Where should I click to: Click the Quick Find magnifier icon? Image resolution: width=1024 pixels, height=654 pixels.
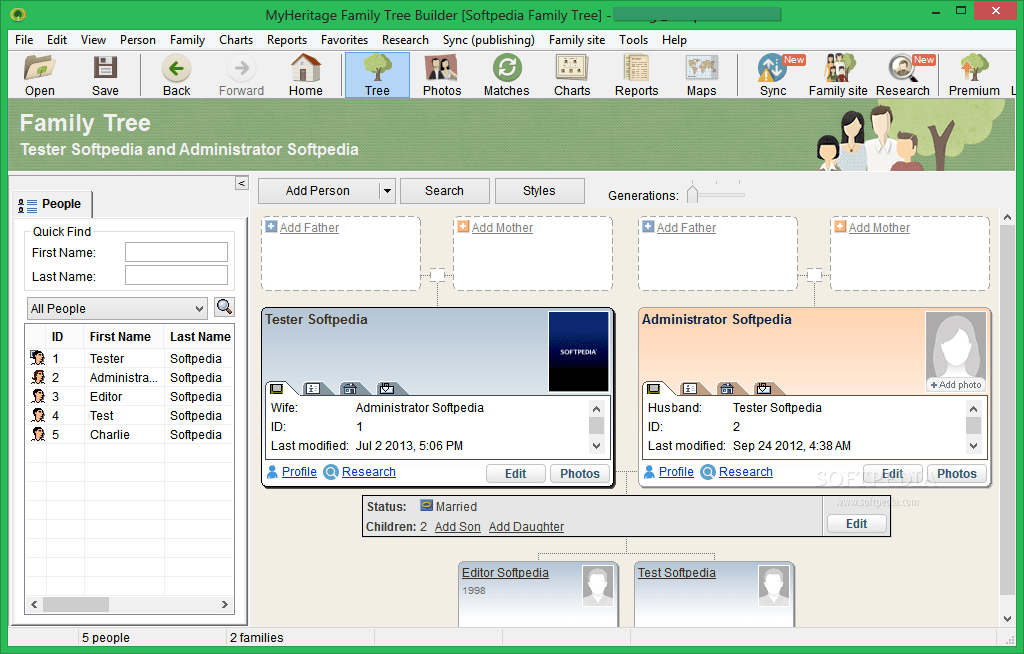tap(225, 307)
